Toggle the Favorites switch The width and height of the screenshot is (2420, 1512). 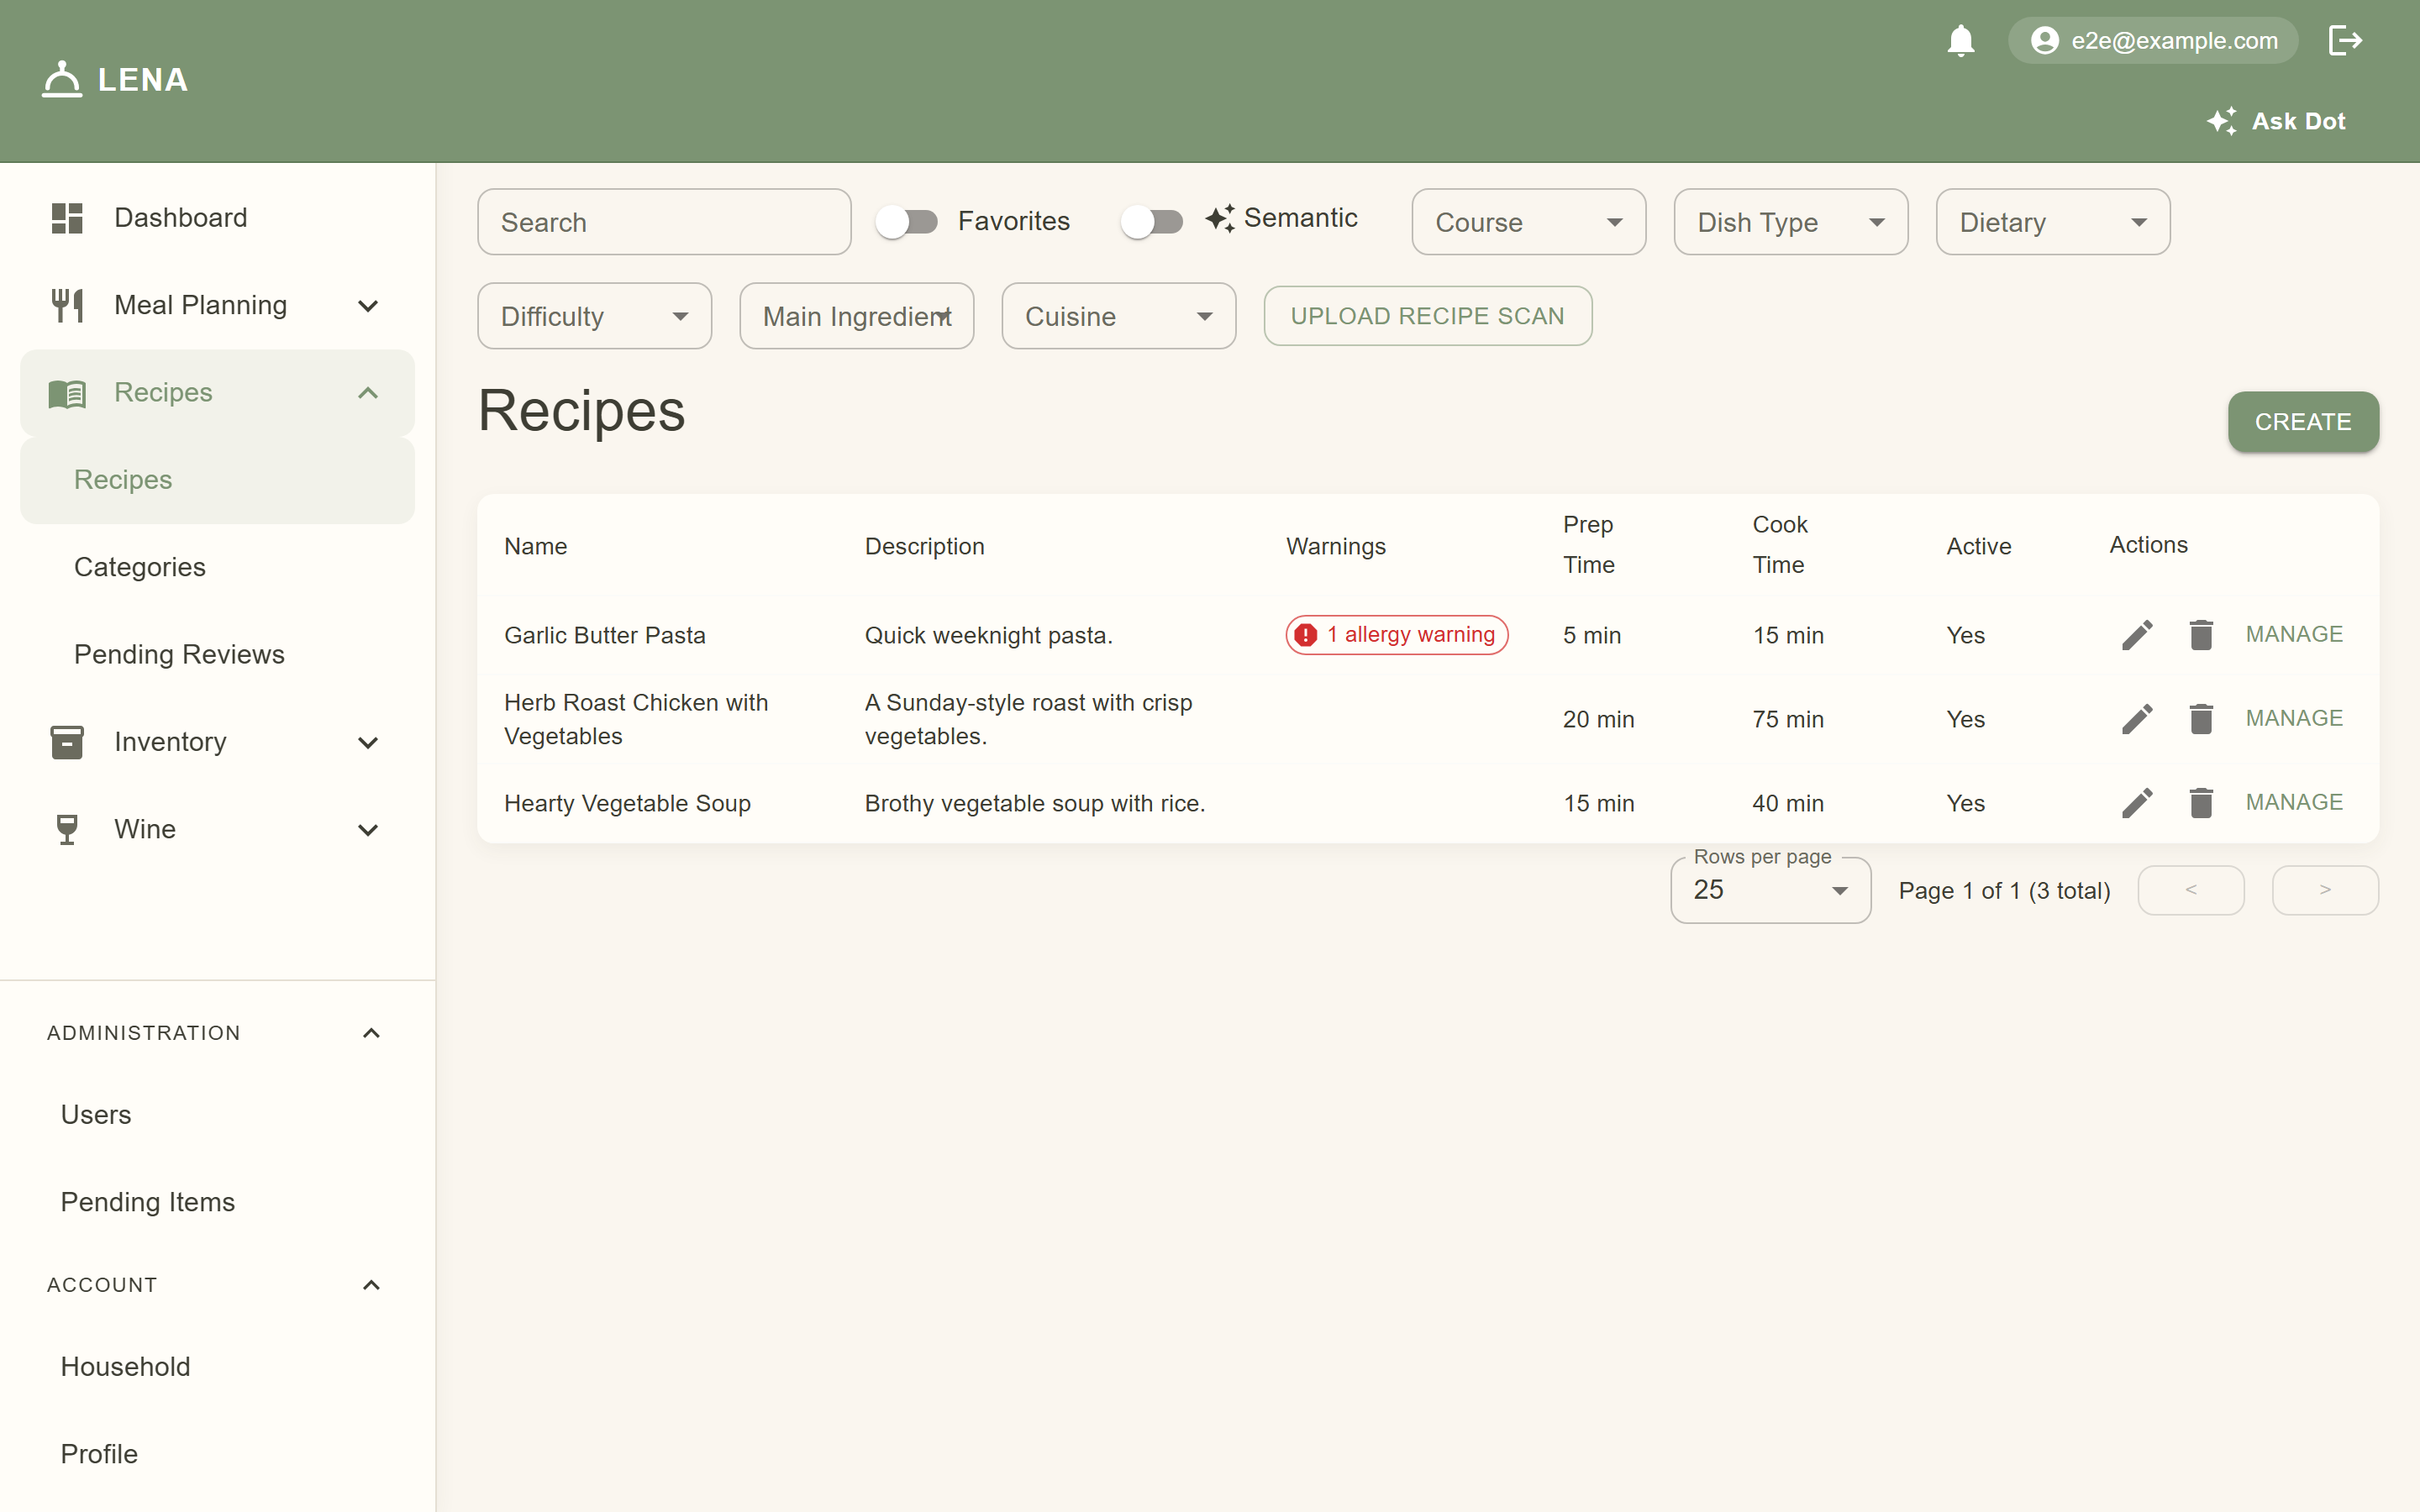pyautogui.click(x=907, y=221)
